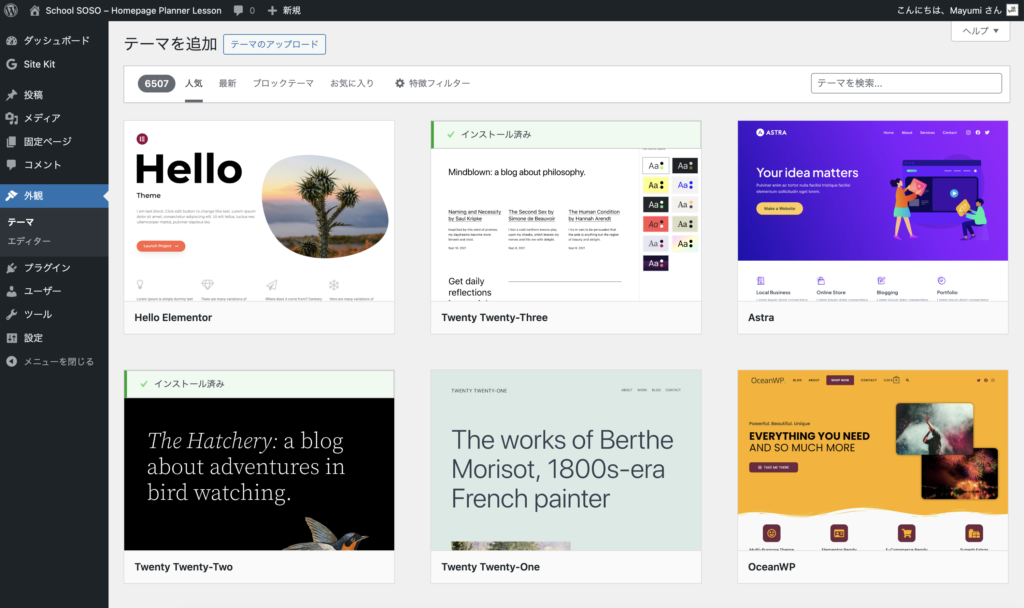Image resolution: width=1024 pixels, height=608 pixels.
Task: Open ダッシュボード in the sidebar
Action: [56, 41]
